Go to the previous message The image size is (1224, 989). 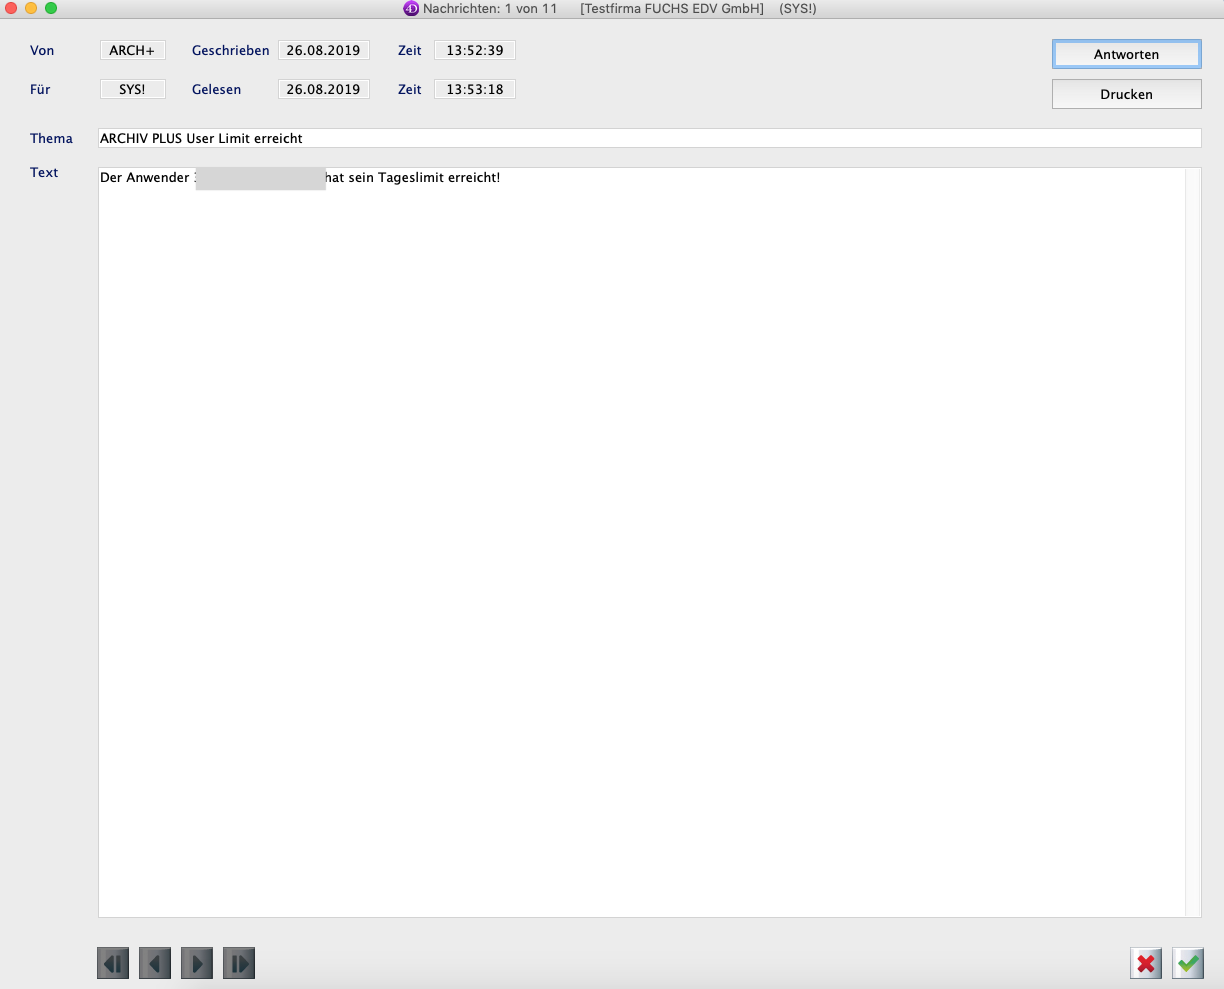[x=155, y=963]
